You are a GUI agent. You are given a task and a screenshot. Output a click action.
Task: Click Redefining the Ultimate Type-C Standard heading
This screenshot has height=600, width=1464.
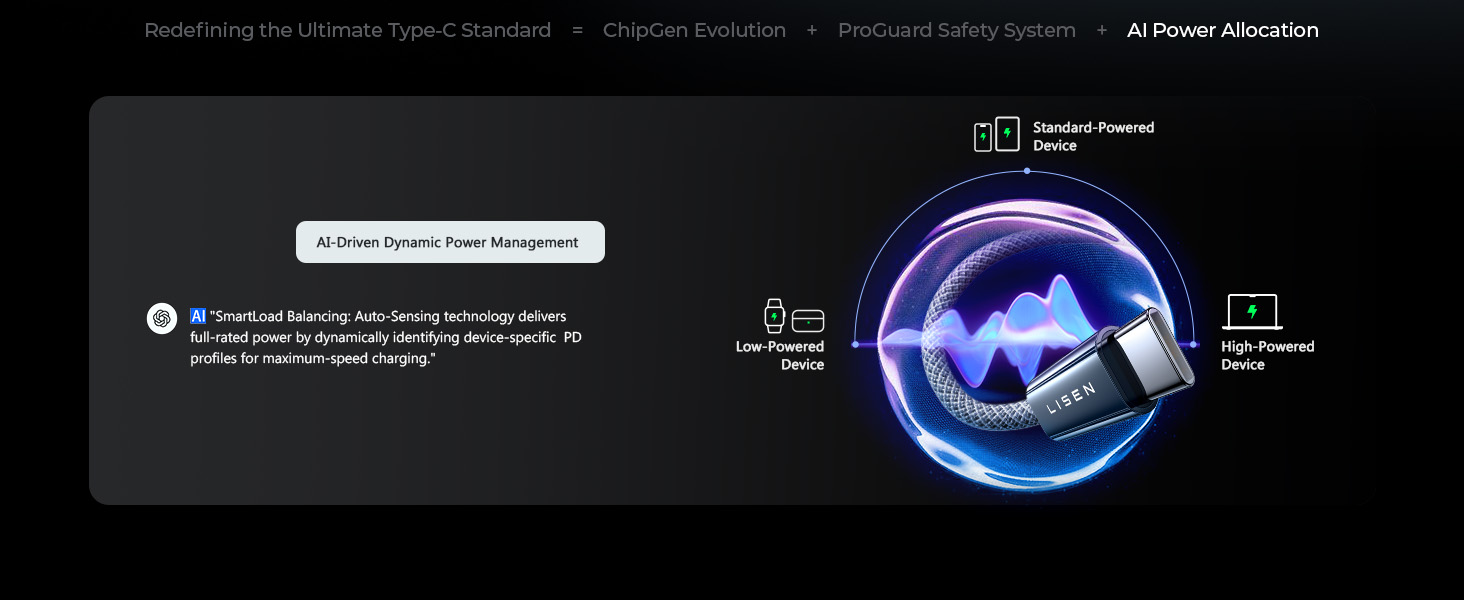[347, 31]
